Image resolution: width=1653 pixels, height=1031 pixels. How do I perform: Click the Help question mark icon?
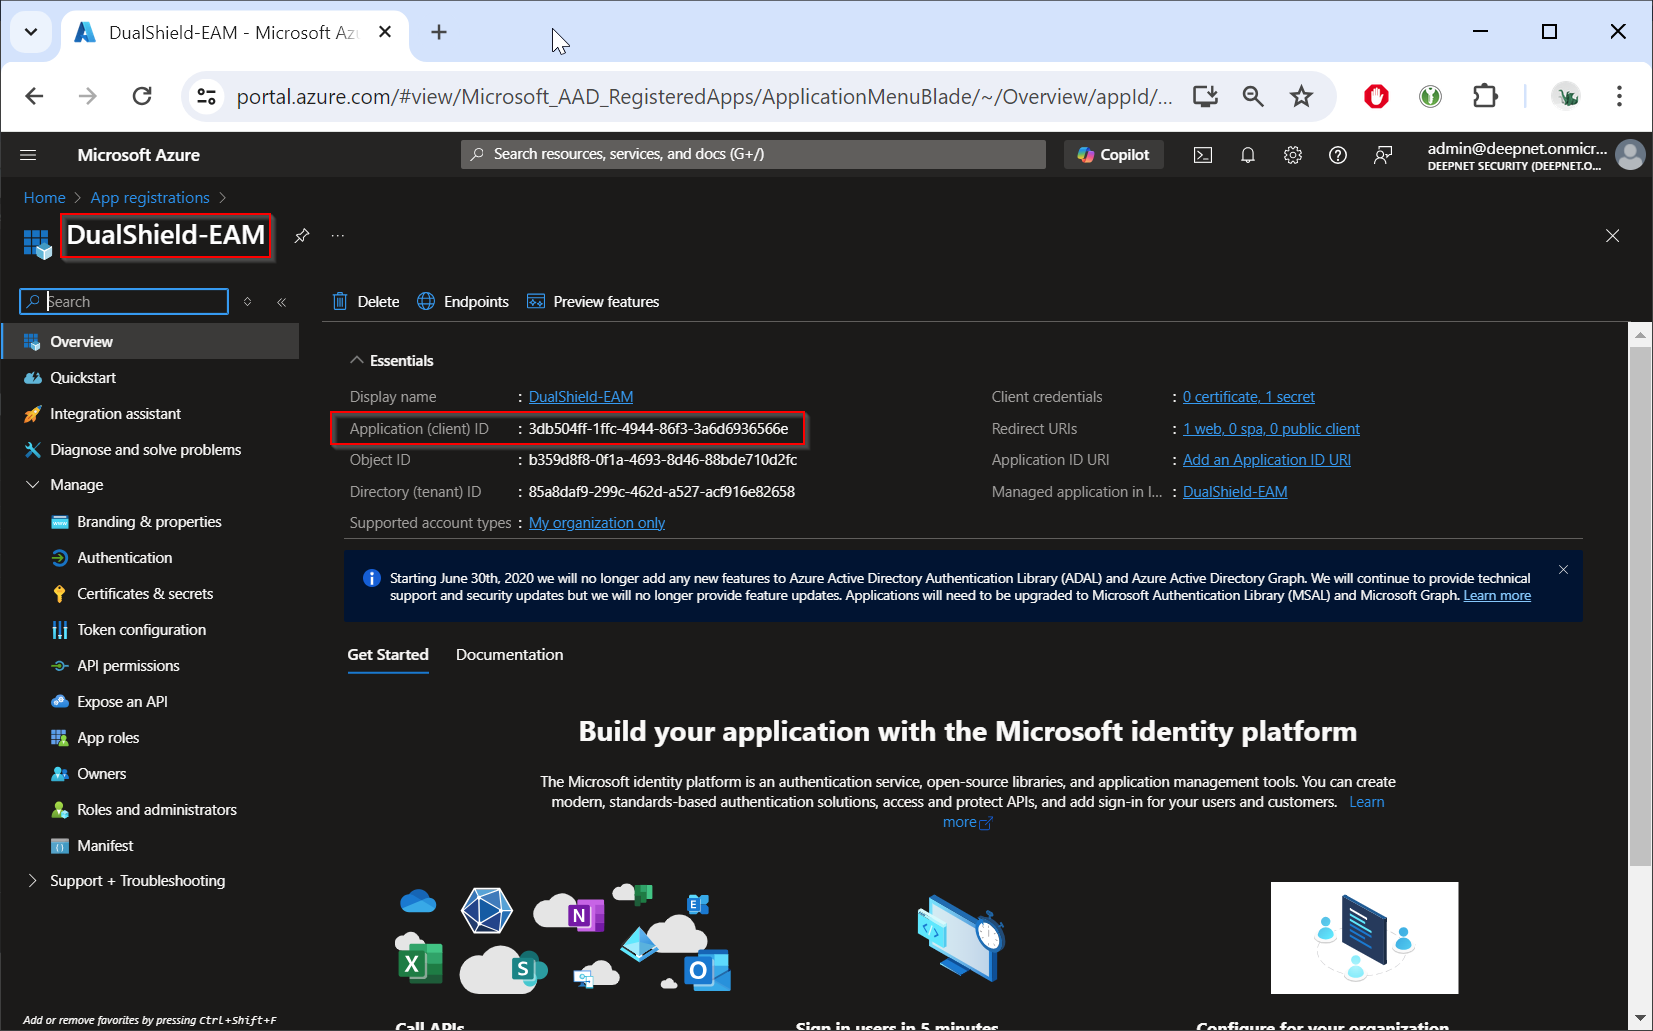(x=1338, y=155)
